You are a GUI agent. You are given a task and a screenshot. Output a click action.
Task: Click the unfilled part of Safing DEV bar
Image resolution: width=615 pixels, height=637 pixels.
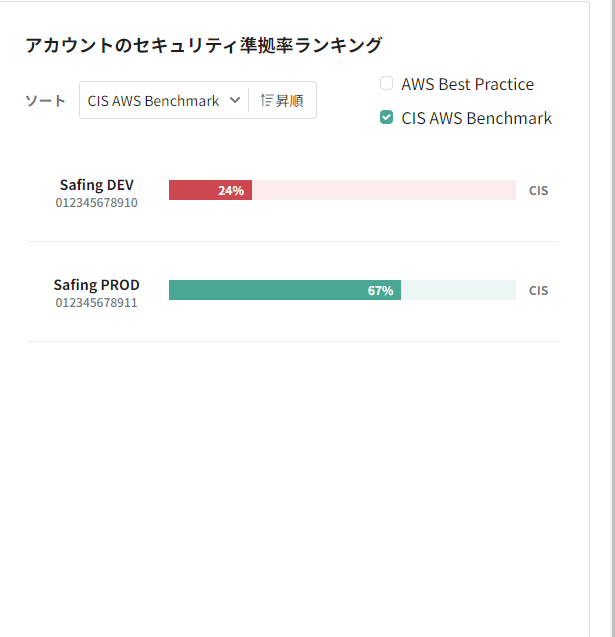[384, 190]
